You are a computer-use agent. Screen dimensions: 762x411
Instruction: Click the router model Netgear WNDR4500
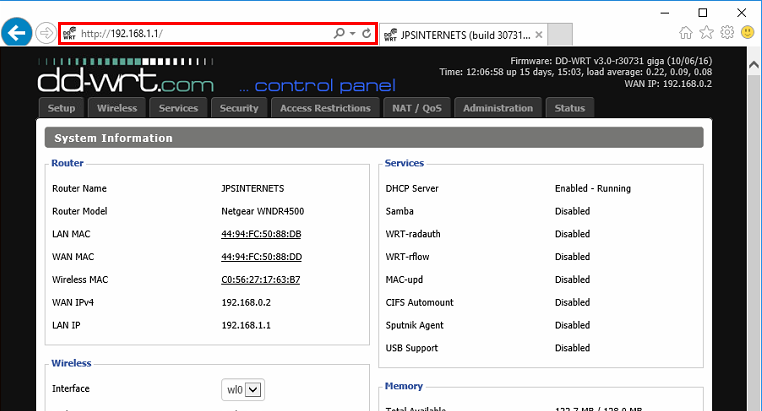(x=263, y=211)
